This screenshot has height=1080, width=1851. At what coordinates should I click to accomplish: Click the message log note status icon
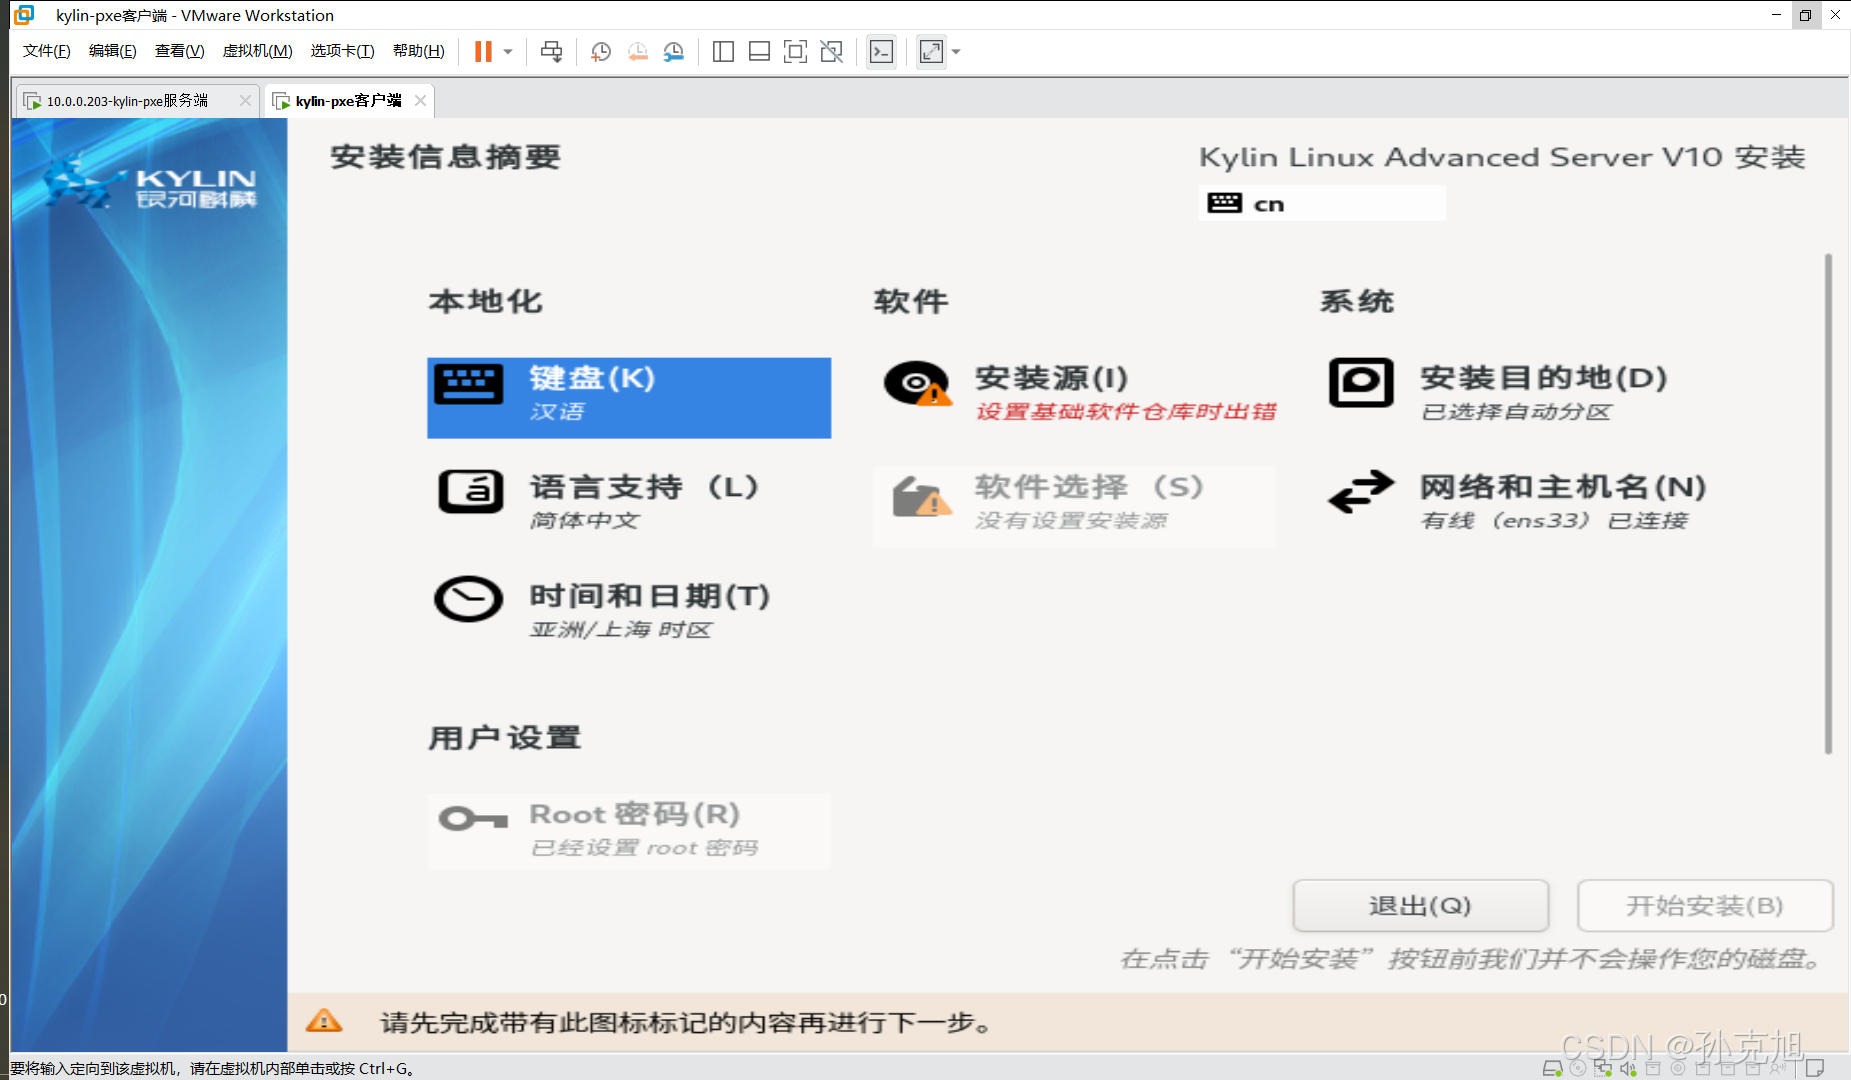(1815, 1068)
